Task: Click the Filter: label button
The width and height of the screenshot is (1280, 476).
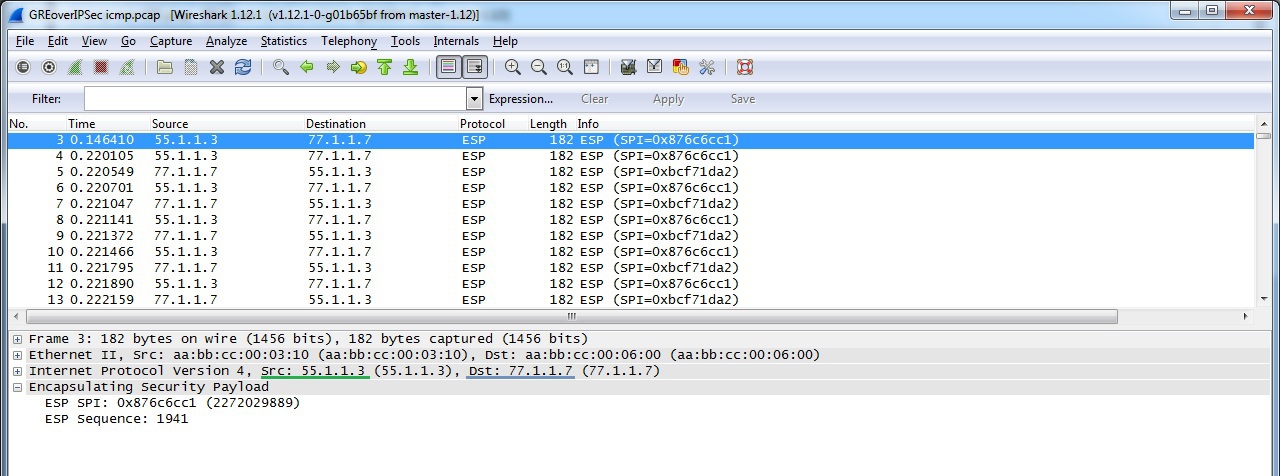Action: (46, 99)
